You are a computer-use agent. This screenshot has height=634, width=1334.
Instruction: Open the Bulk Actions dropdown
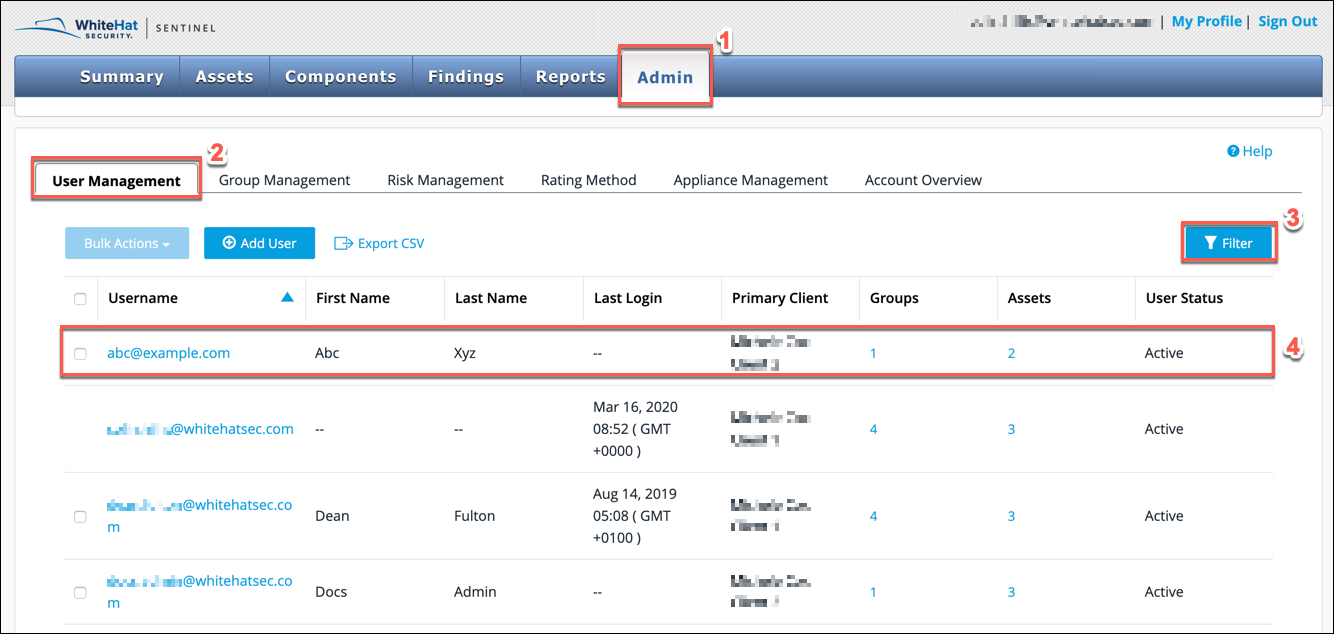coord(126,242)
